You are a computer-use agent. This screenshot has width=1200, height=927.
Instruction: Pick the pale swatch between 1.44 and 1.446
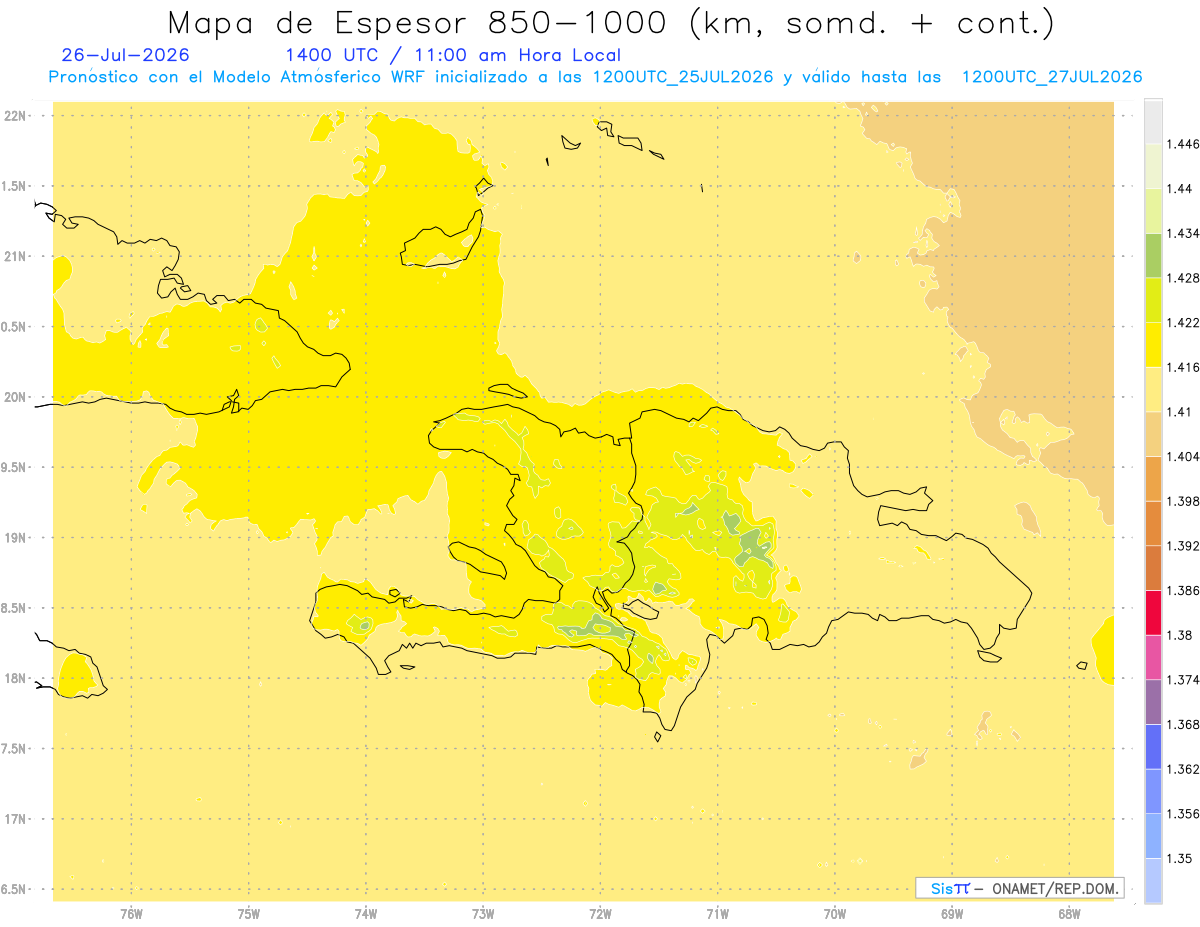(x=1153, y=166)
